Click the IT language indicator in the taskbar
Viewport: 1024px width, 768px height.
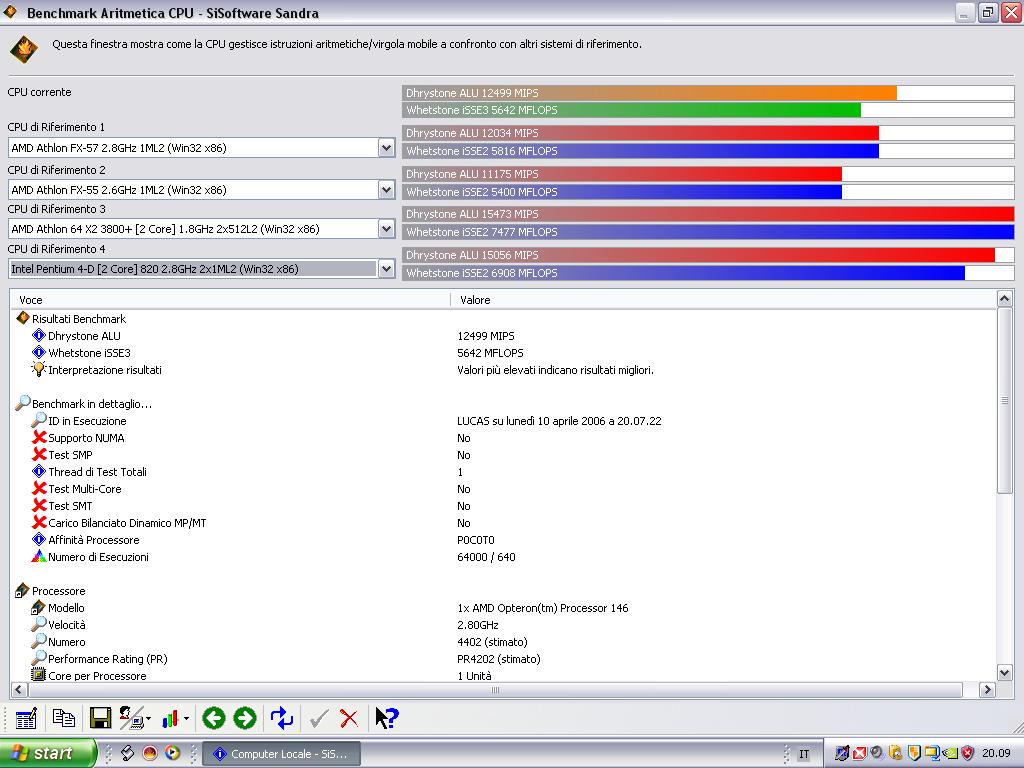tap(804, 754)
